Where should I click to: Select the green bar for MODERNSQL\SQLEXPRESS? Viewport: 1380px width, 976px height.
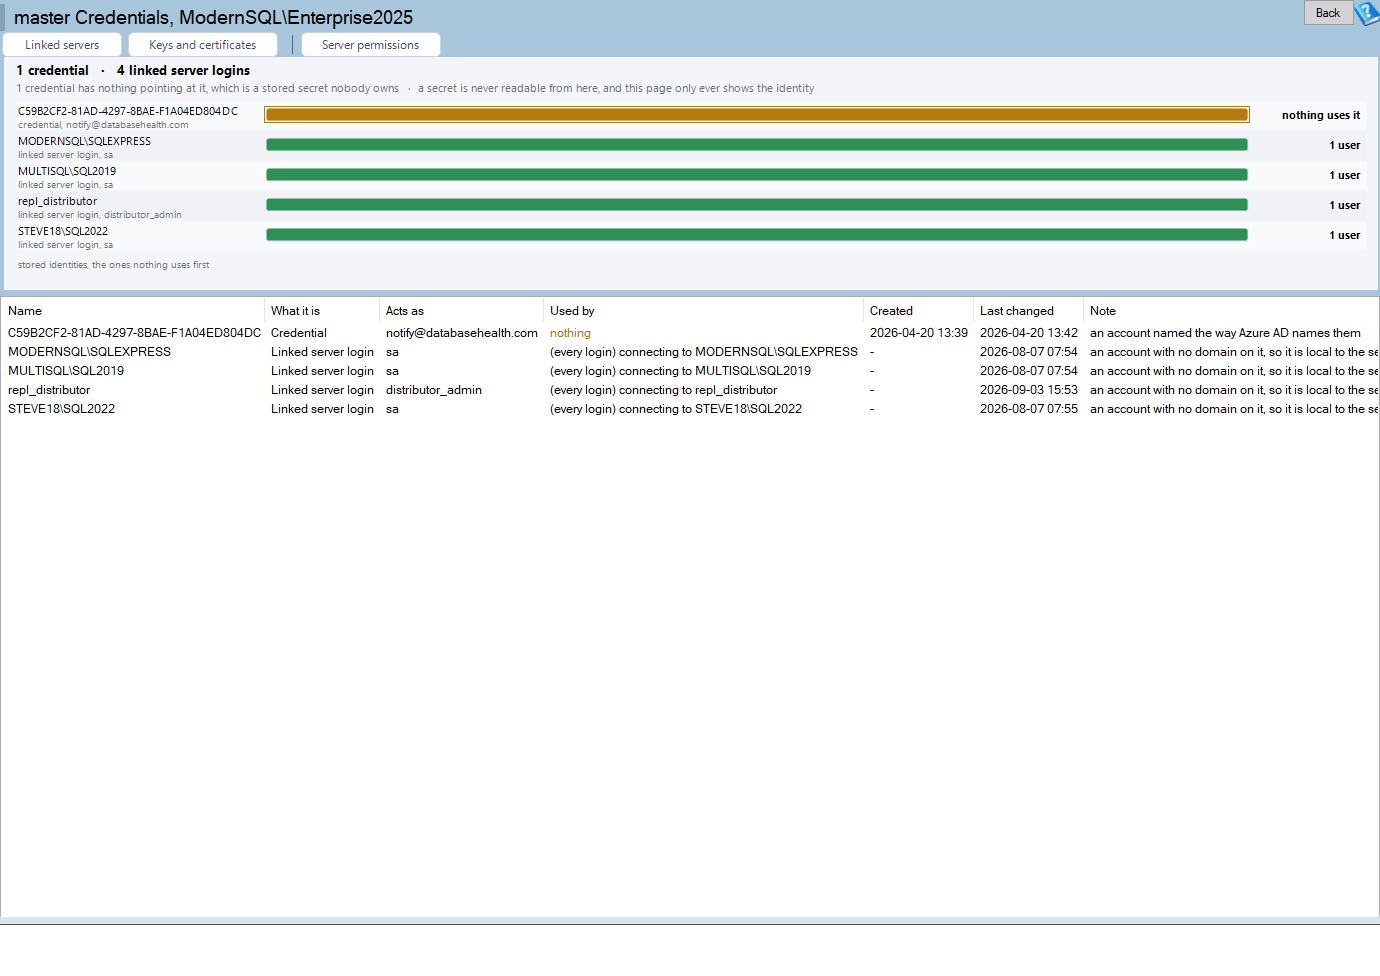pos(757,145)
